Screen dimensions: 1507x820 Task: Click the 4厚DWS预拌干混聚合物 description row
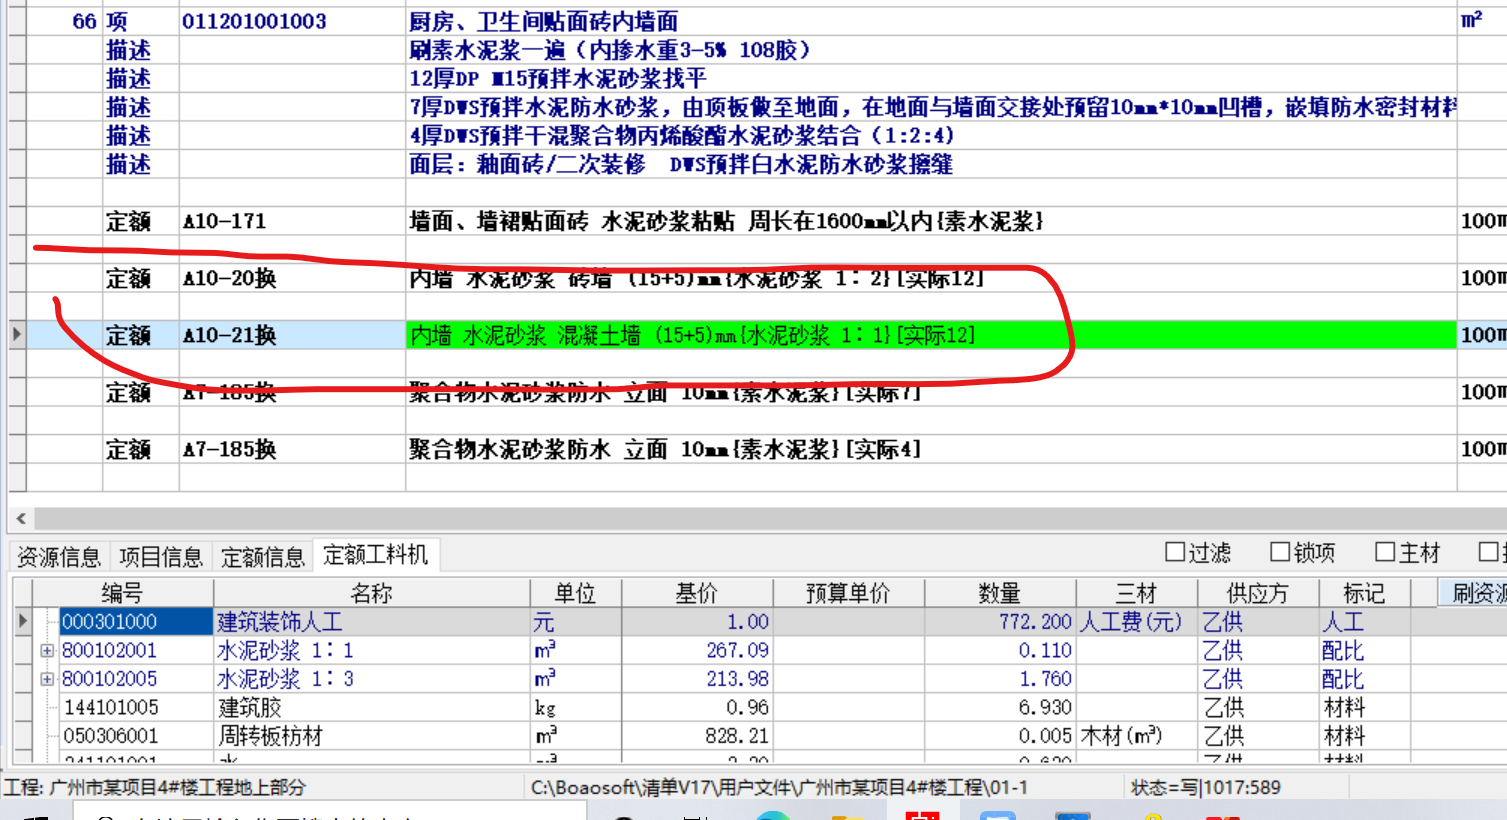click(931, 135)
